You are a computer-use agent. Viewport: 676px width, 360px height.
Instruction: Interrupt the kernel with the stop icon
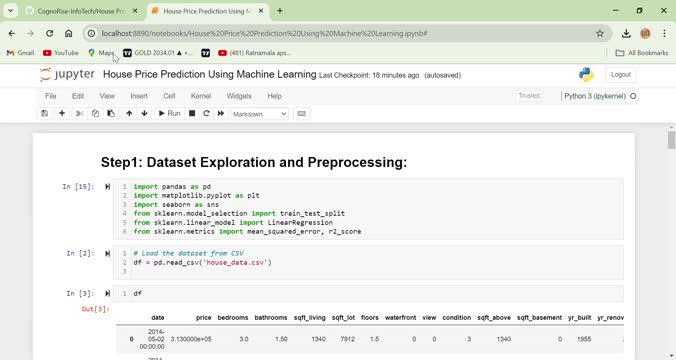click(x=192, y=113)
